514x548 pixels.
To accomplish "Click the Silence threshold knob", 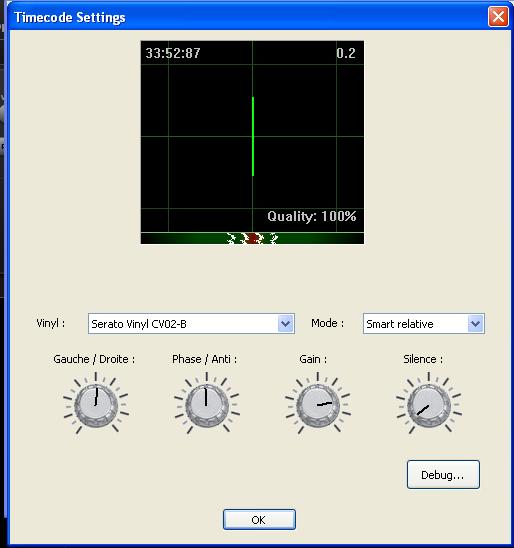I will [x=429, y=405].
